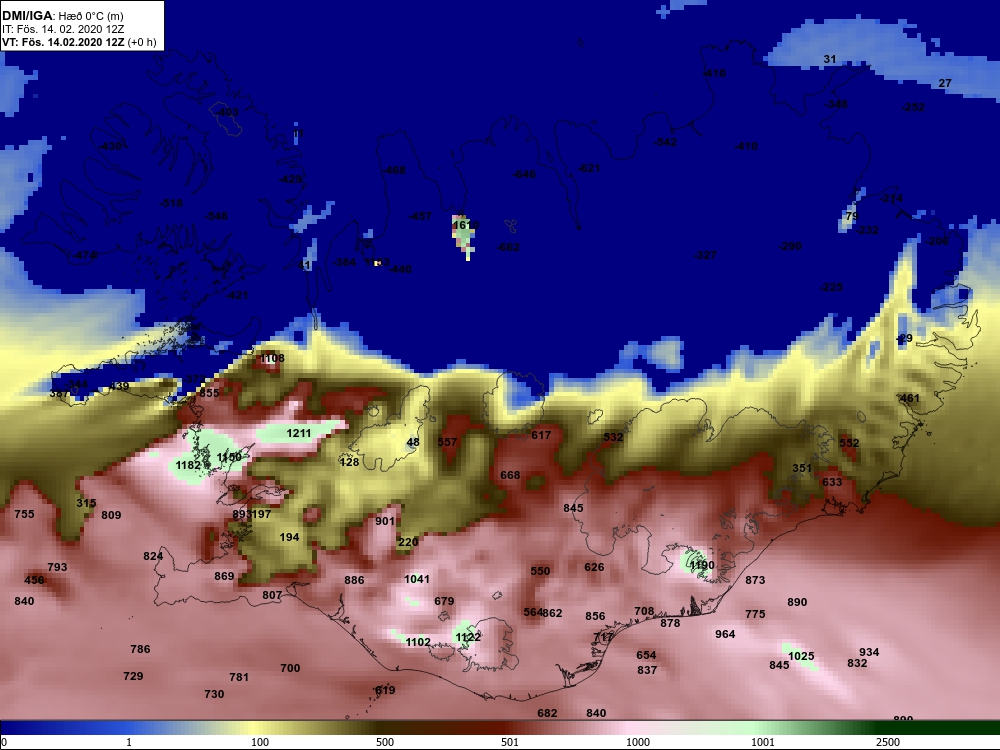This screenshot has width=1000, height=750.
Task: Click the legend label '1001'
Action: coord(762,742)
